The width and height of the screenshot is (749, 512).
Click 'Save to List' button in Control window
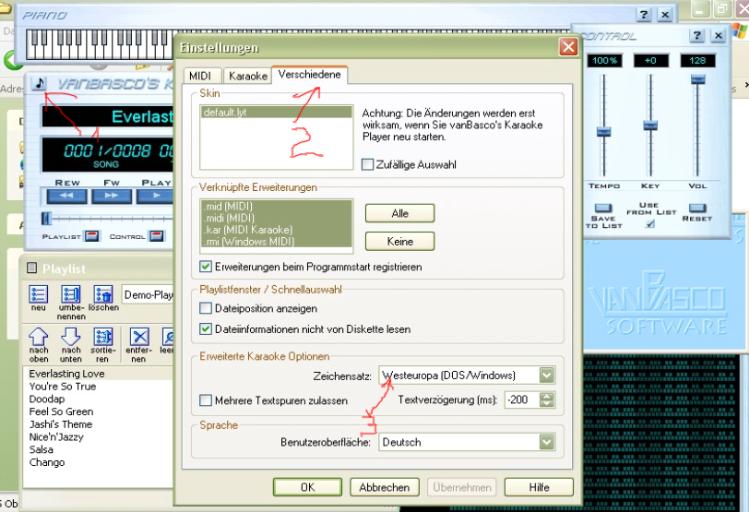pyautogui.click(x=604, y=208)
